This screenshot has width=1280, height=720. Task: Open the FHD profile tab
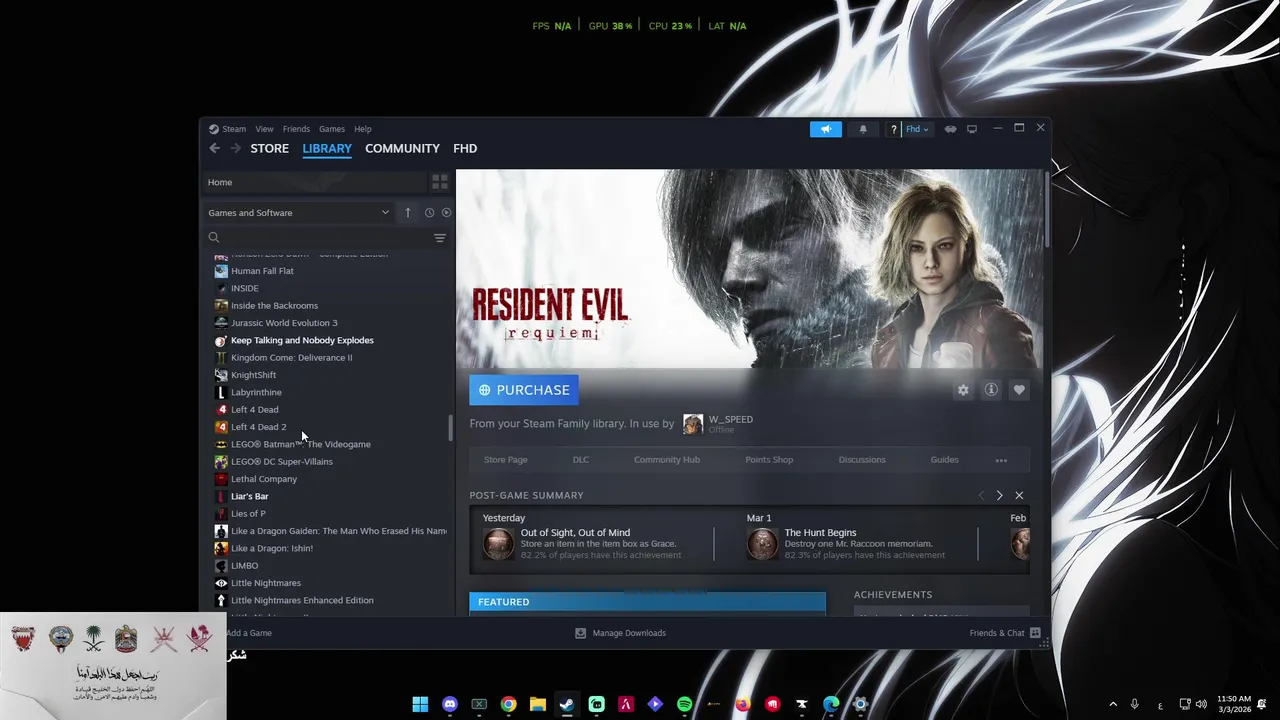pyautogui.click(x=465, y=148)
